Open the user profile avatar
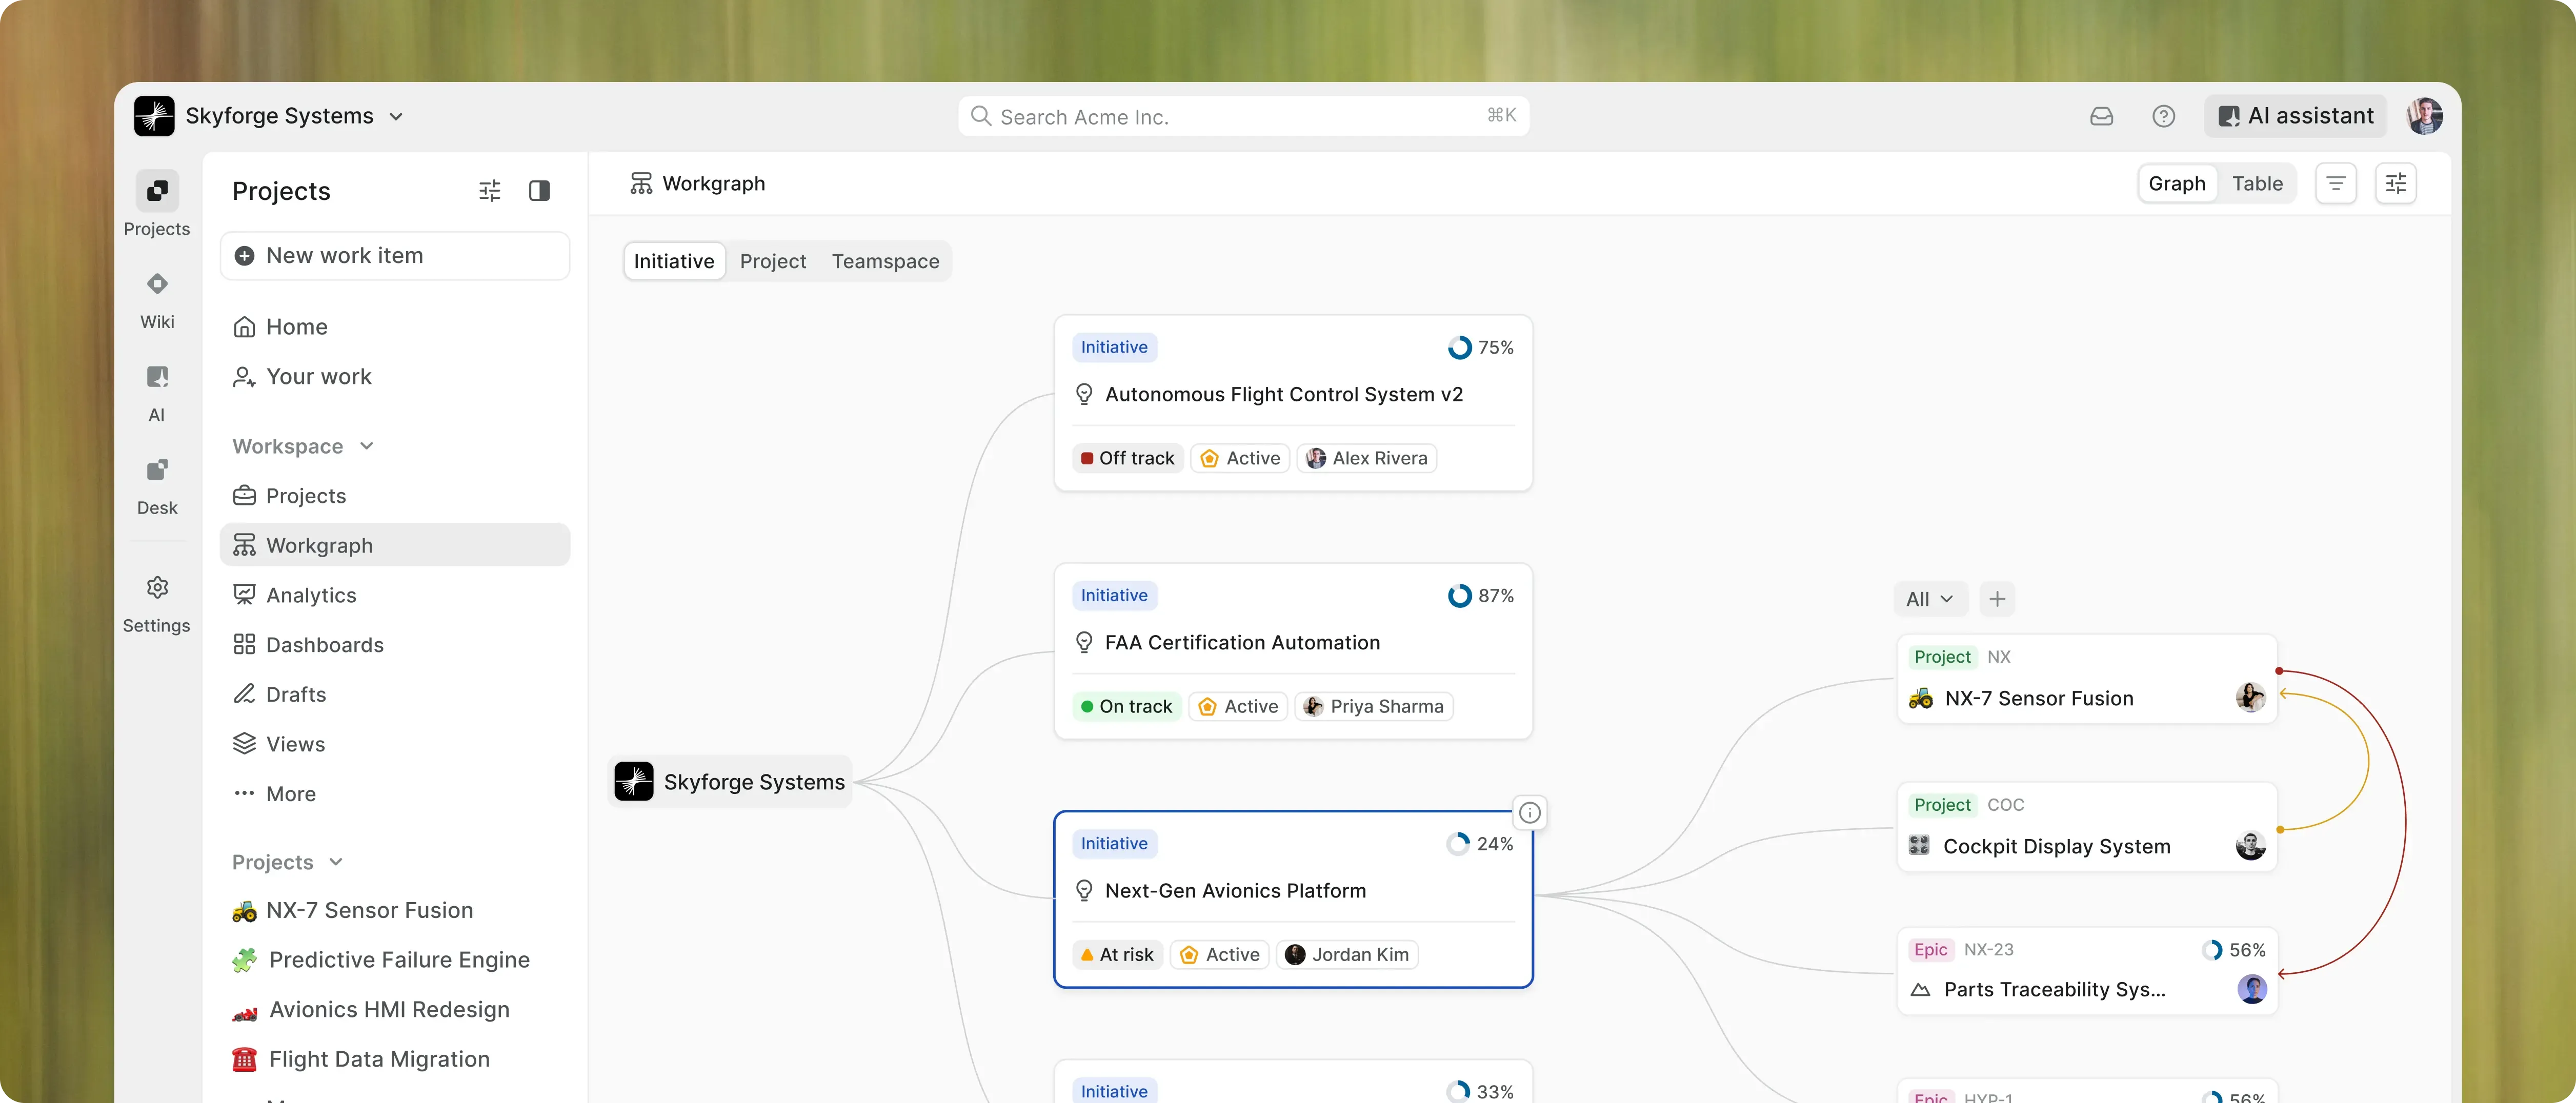2576x1103 pixels. pos(2424,116)
